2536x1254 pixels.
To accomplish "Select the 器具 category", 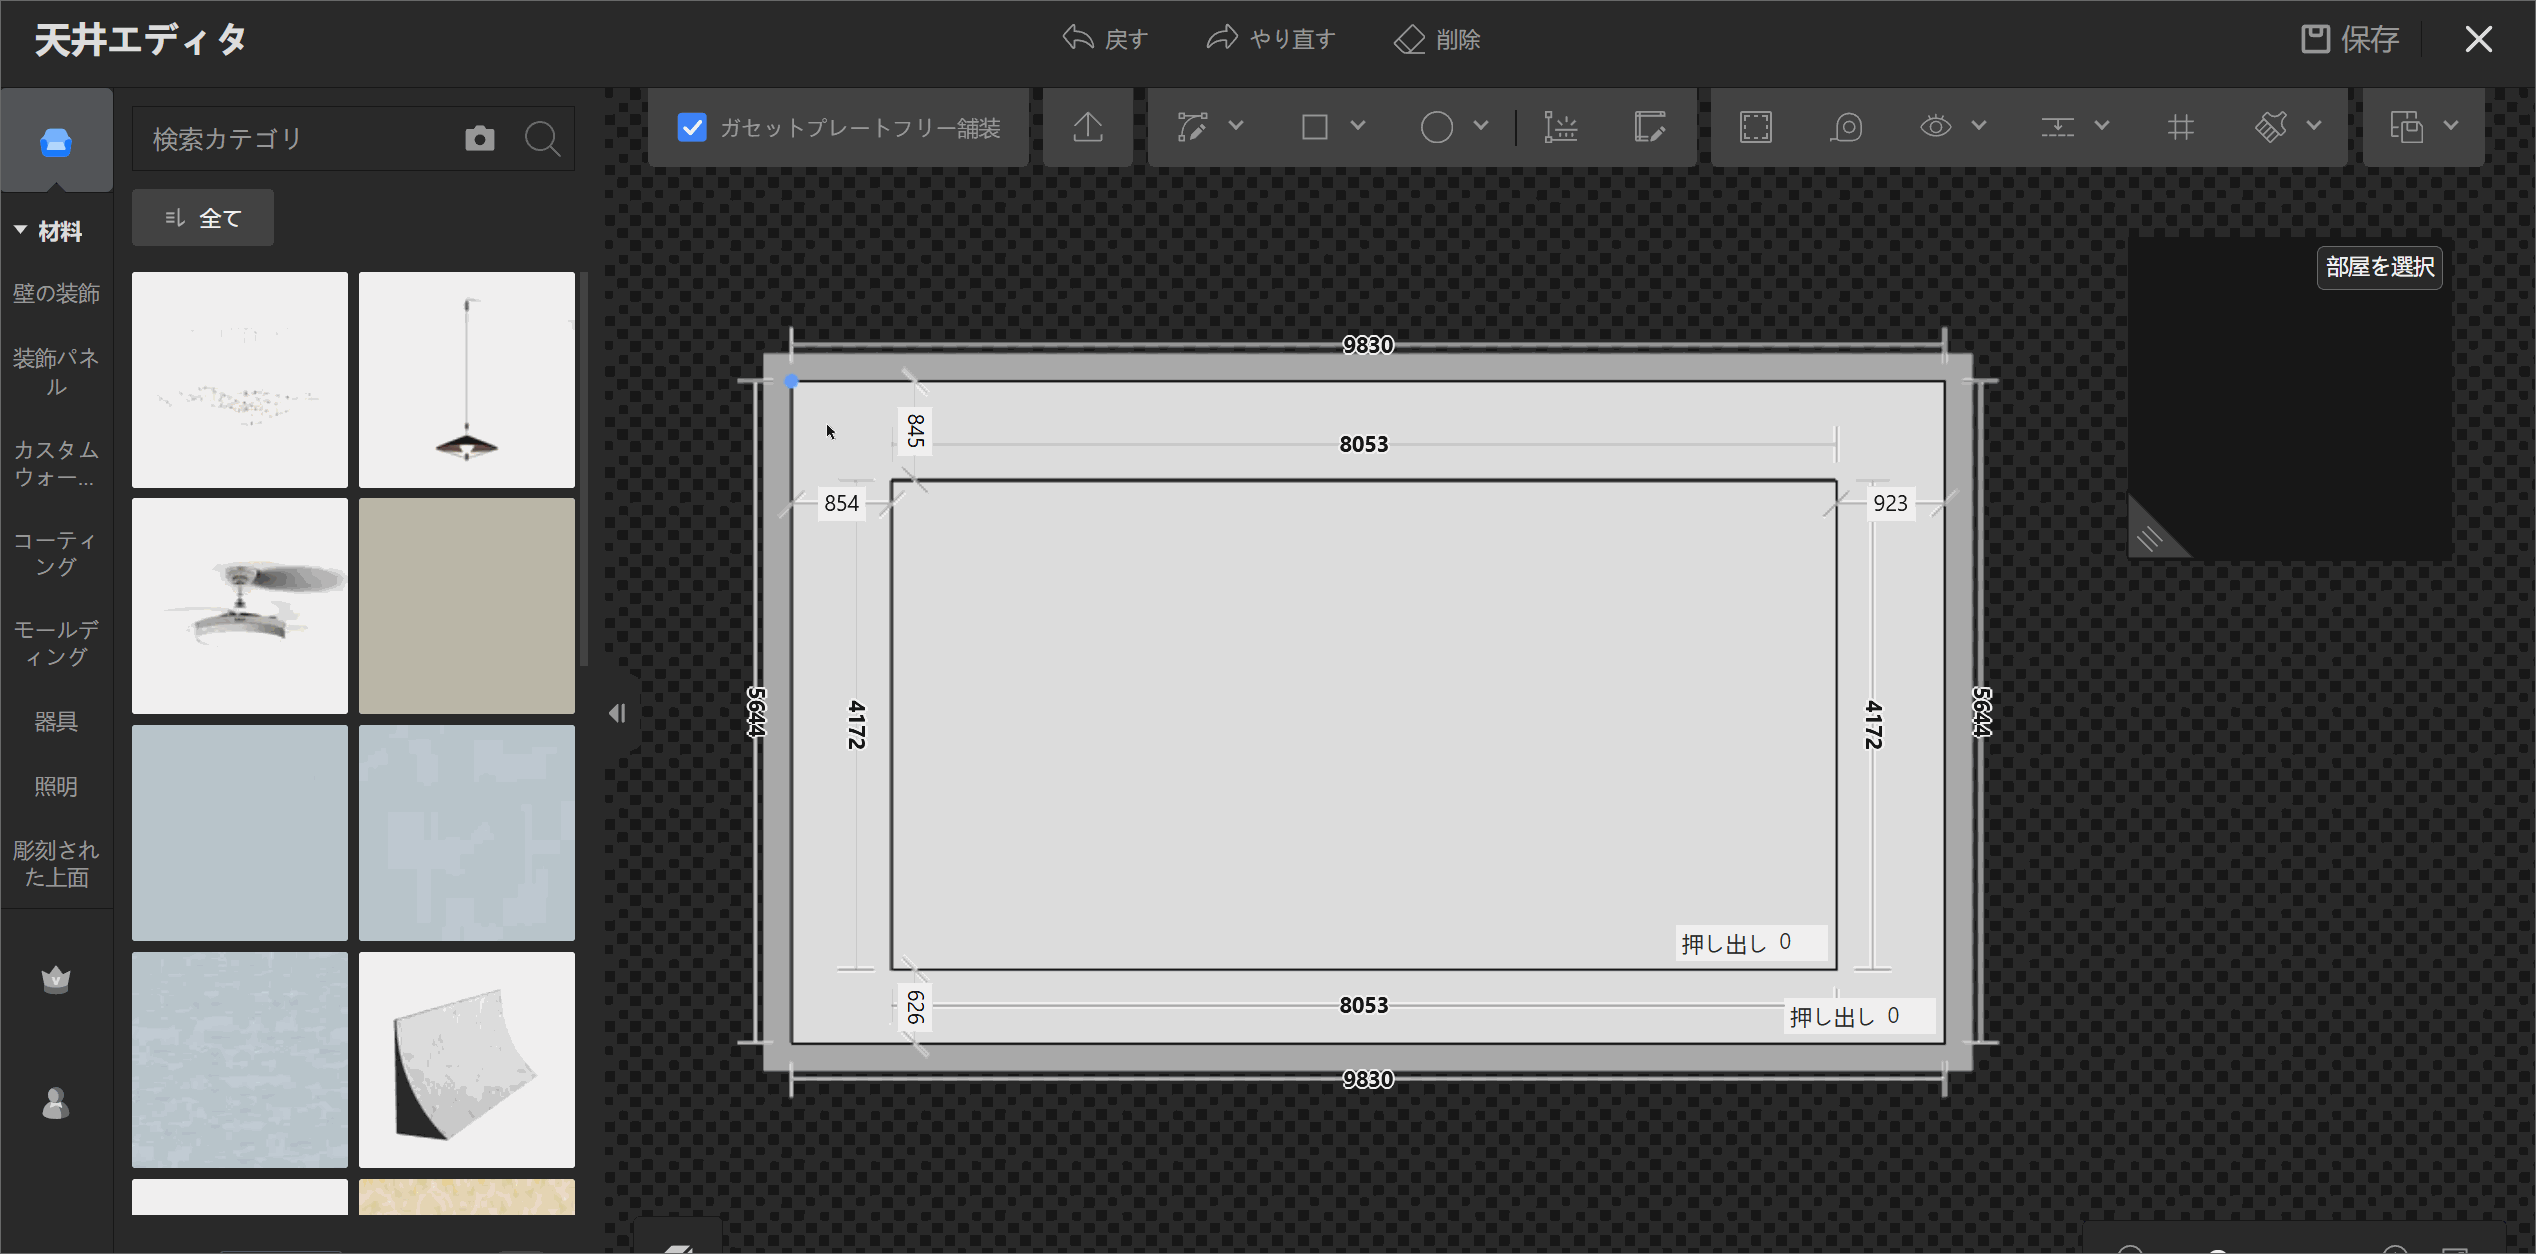I will tap(56, 721).
